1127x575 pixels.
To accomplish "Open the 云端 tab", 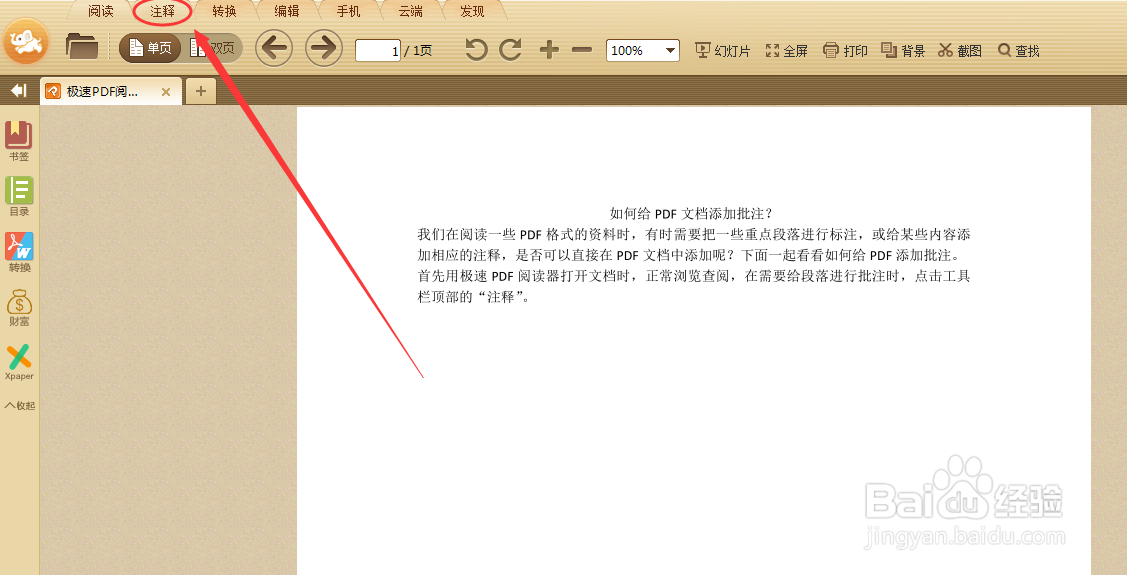I will pyautogui.click(x=410, y=12).
